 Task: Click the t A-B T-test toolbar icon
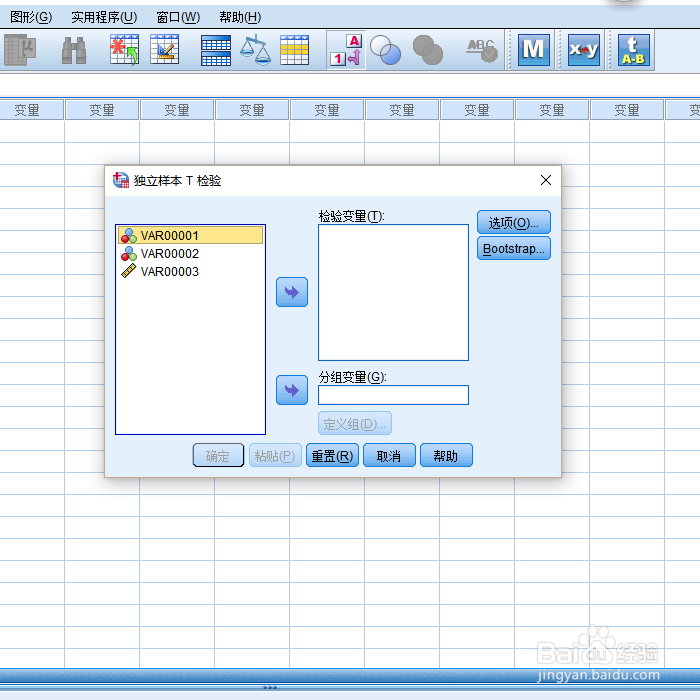[x=633, y=50]
